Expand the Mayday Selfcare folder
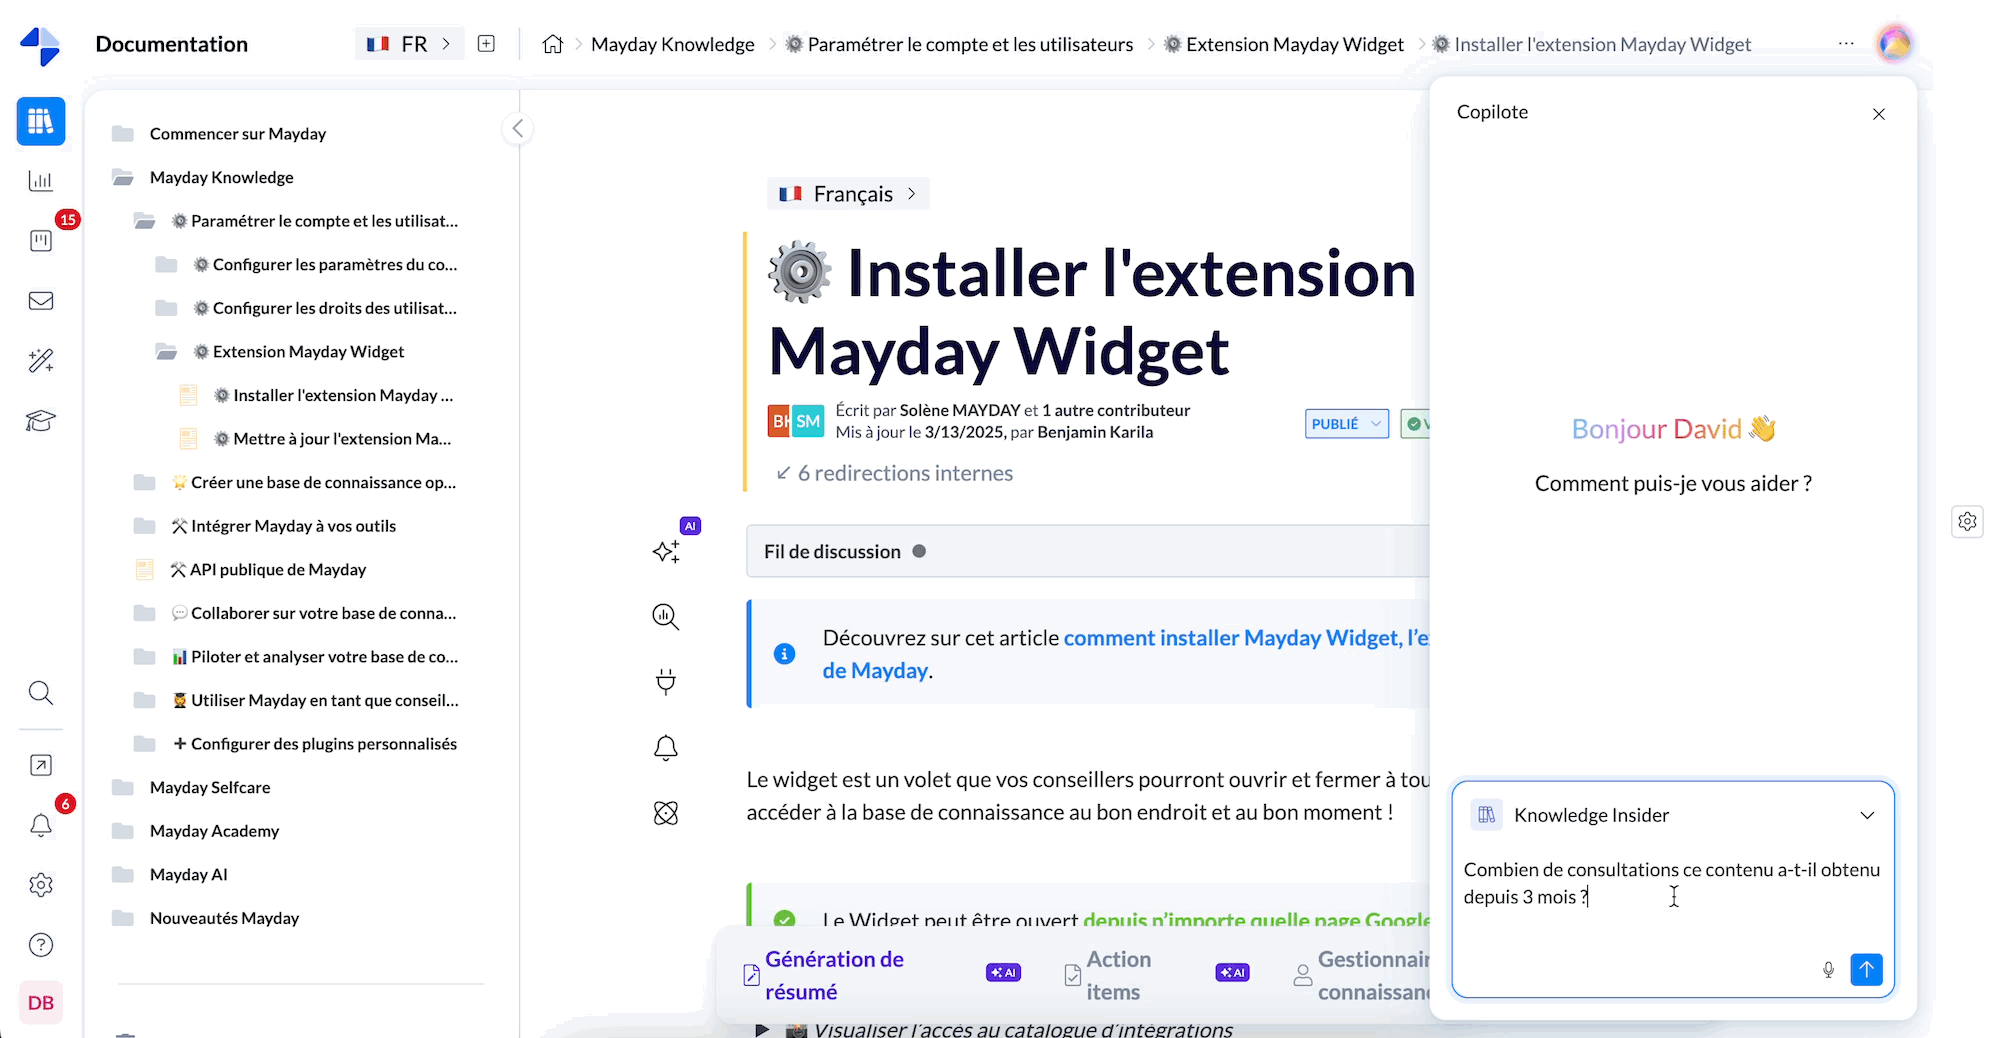 click(x=210, y=787)
